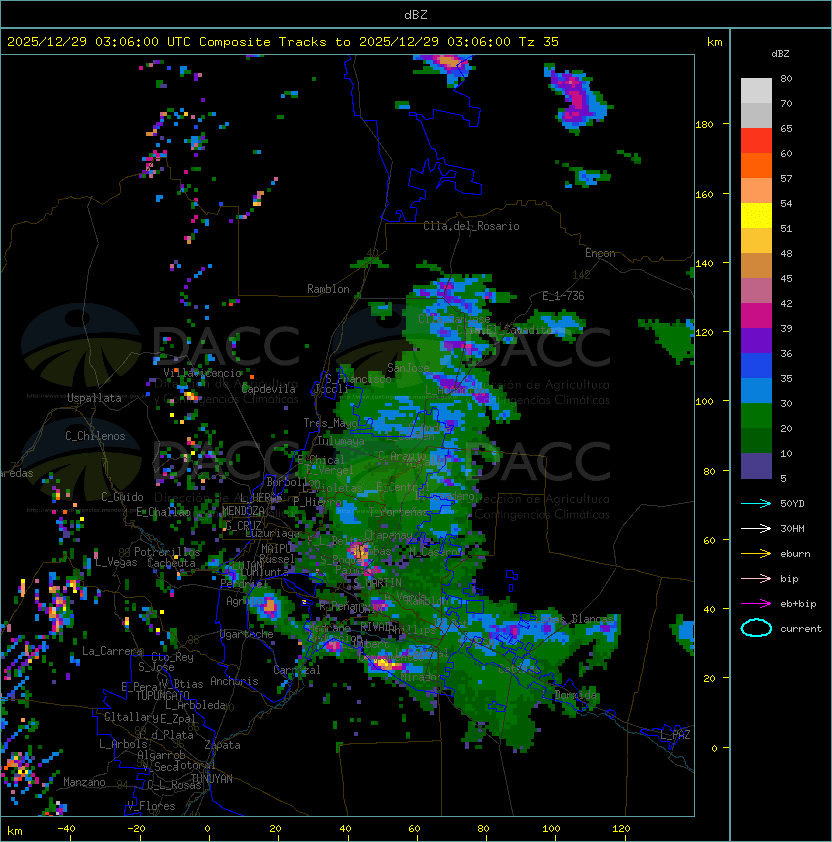
Task: Click the 'G_CRUZ' city label
Action: [x=243, y=525]
